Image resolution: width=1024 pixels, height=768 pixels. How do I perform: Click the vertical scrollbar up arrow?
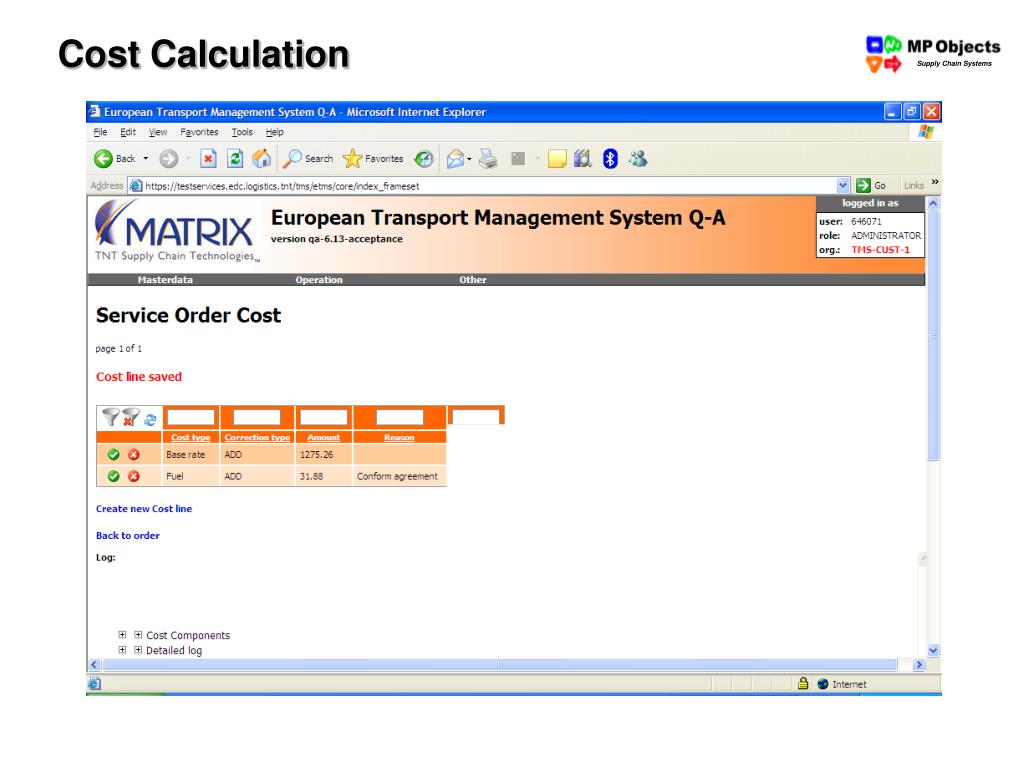click(933, 204)
